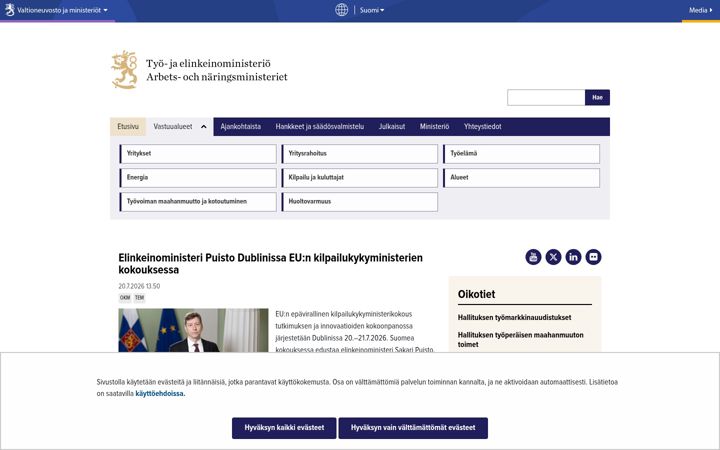Open the Julkaisut menu item

(x=392, y=127)
